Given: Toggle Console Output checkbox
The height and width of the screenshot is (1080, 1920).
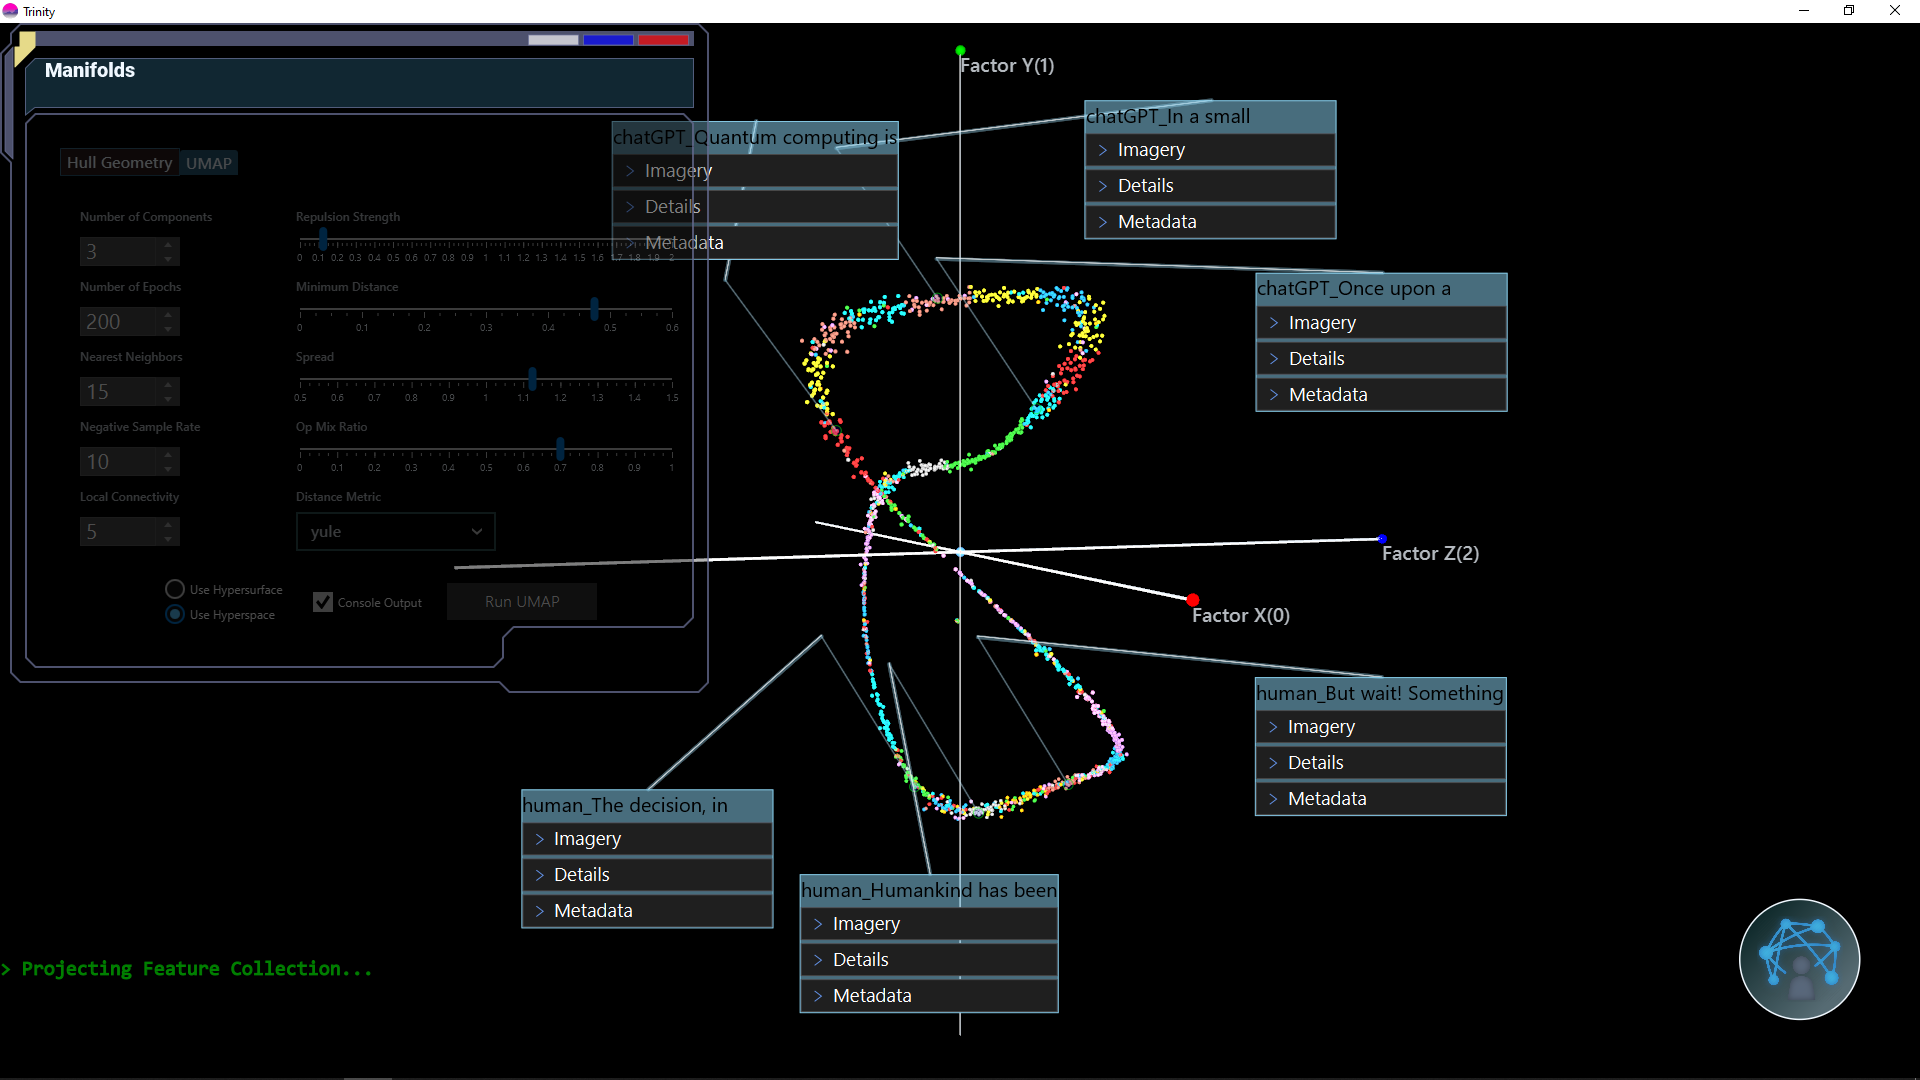Looking at the screenshot, I should (324, 601).
